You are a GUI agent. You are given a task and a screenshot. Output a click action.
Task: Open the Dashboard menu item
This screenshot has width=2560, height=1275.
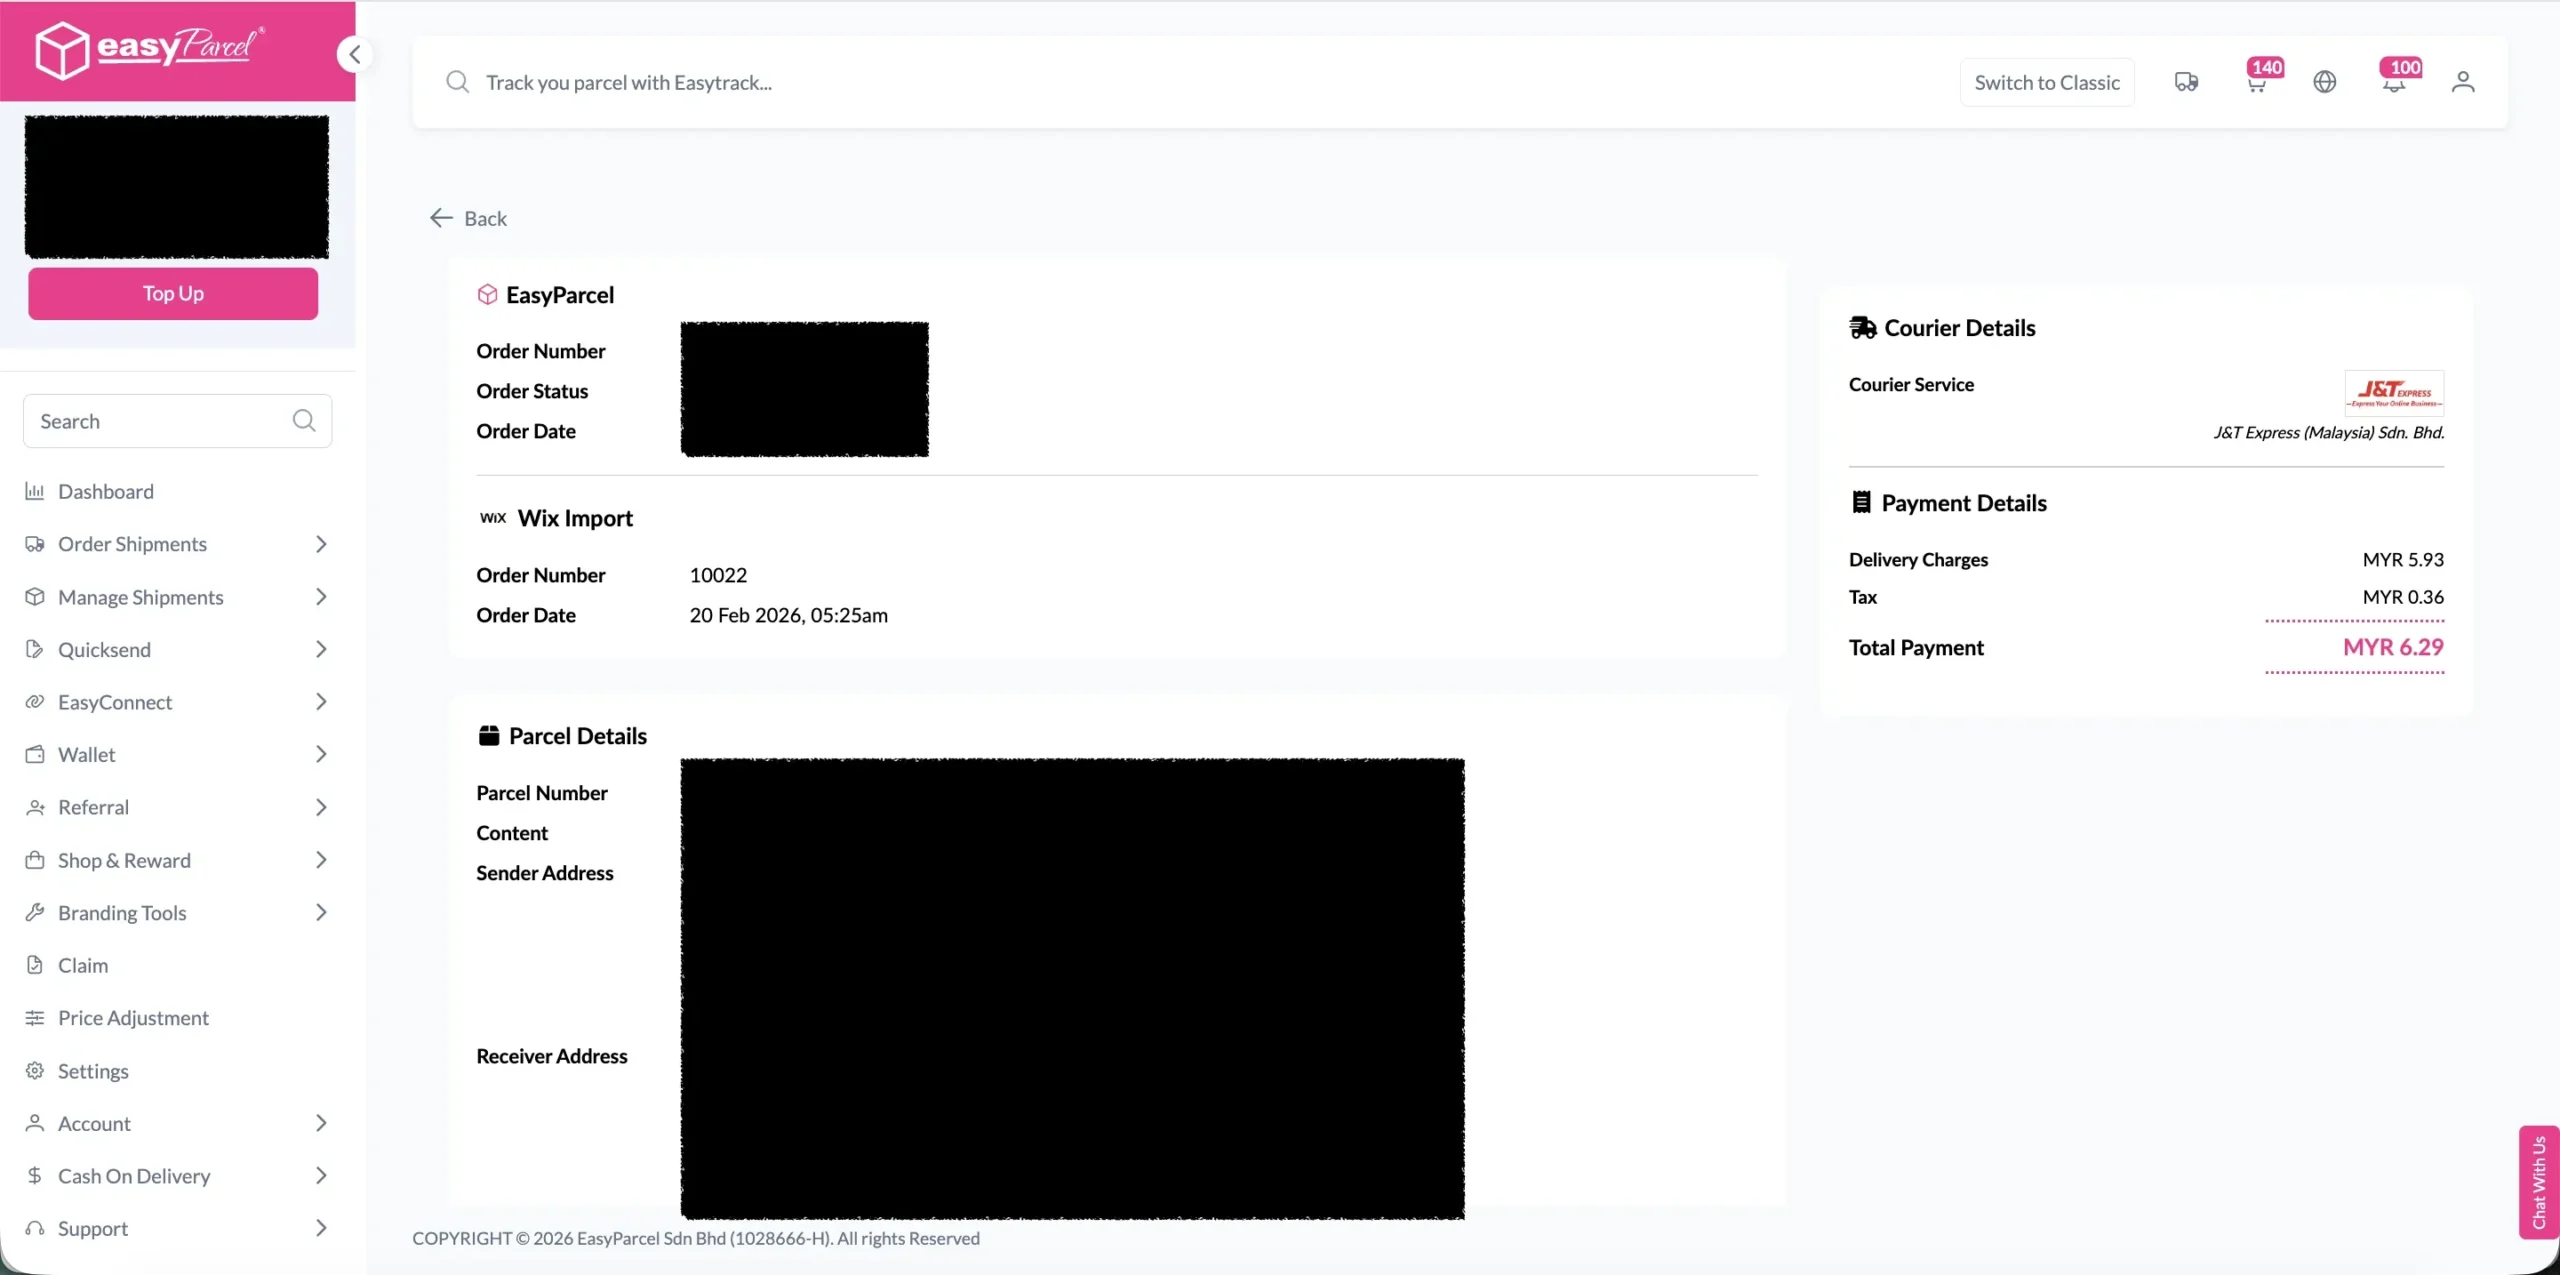pyautogui.click(x=105, y=491)
